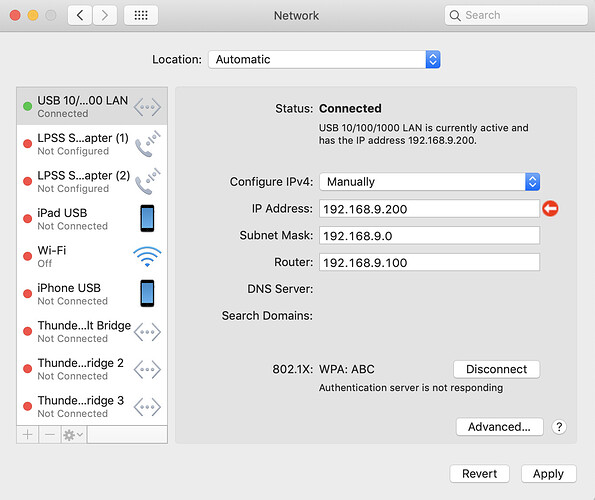Select iPad USB in service list

tap(92, 219)
